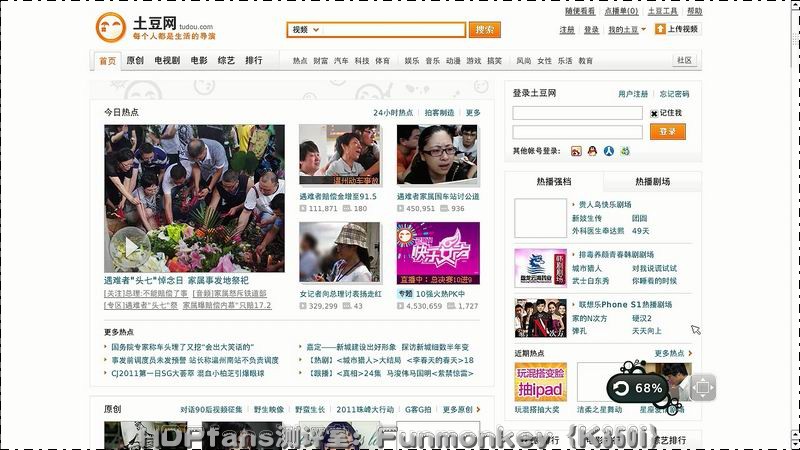
Task: Open the 原创 navigation tab
Action: pyautogui.click(x=135, y=60)
